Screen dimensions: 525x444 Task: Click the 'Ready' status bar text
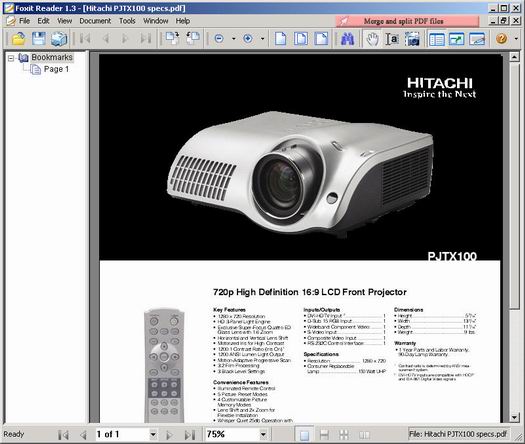[14, 434]
